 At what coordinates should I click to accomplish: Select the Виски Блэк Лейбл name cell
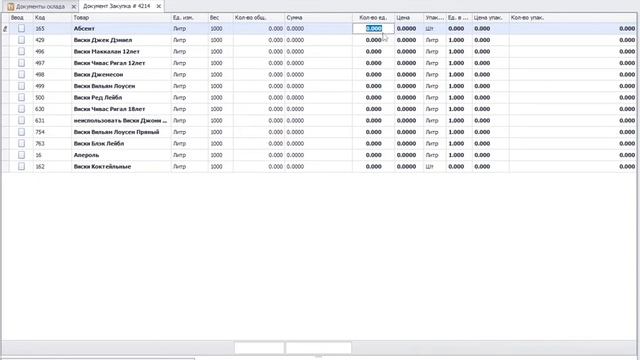pos(122,143)
